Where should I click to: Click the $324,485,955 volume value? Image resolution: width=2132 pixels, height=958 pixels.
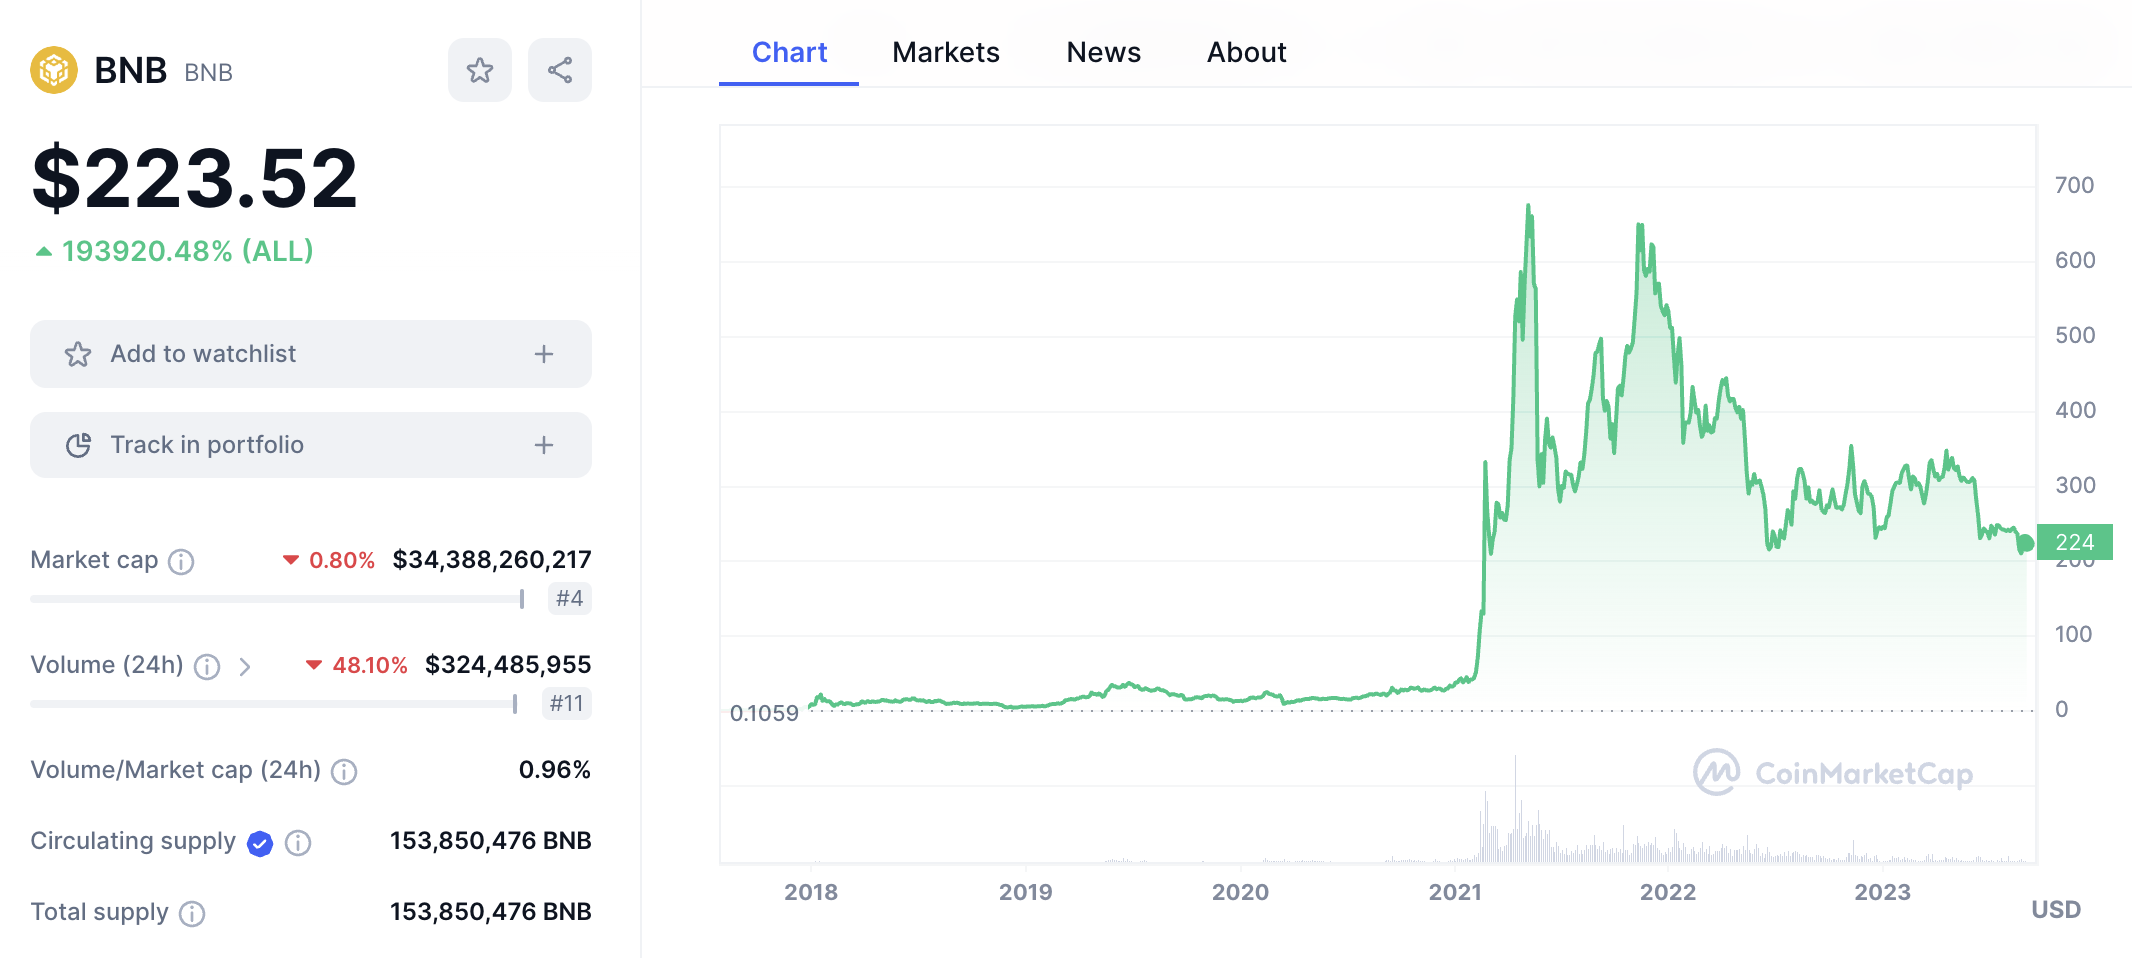click(x=508, y=665)
